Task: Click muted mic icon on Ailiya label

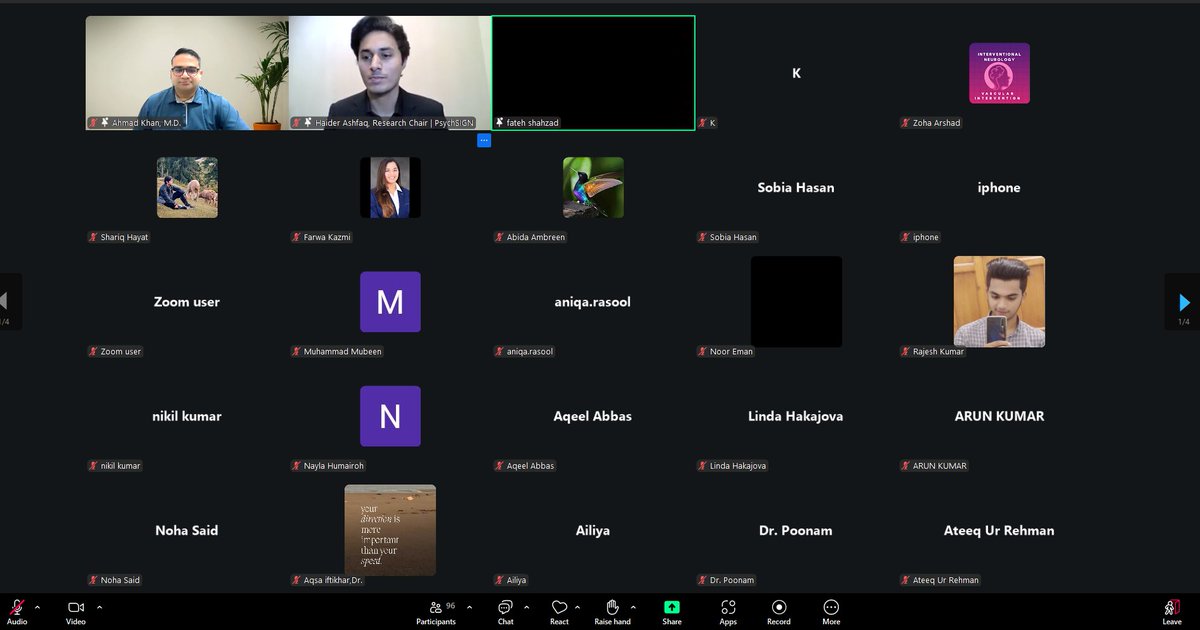Action: (x=500, y=580)
